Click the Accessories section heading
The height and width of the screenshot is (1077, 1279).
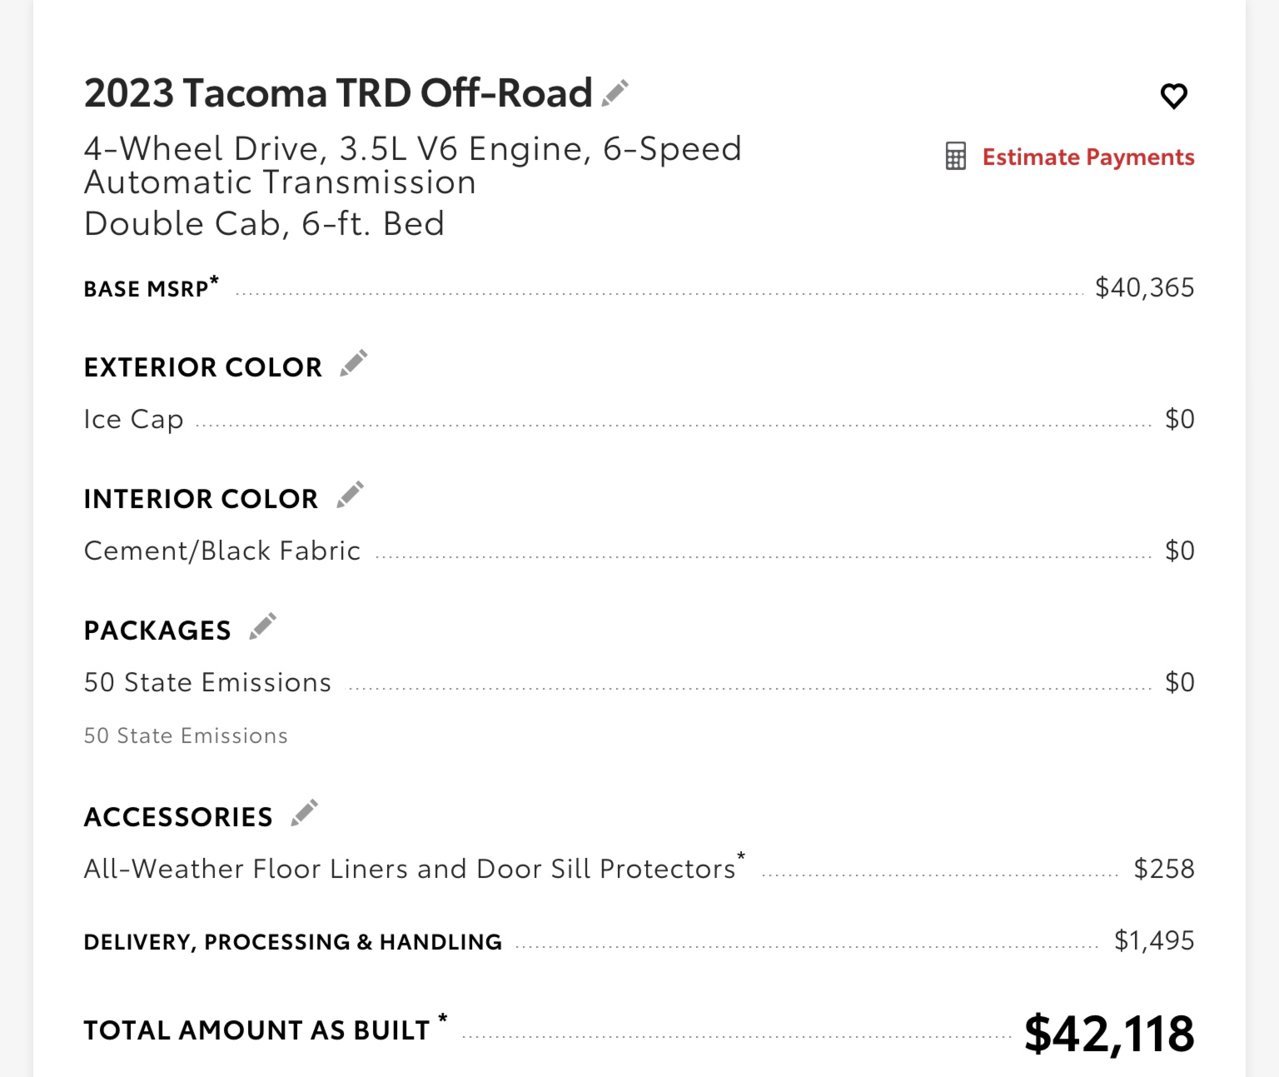click(x=178, y=817)
